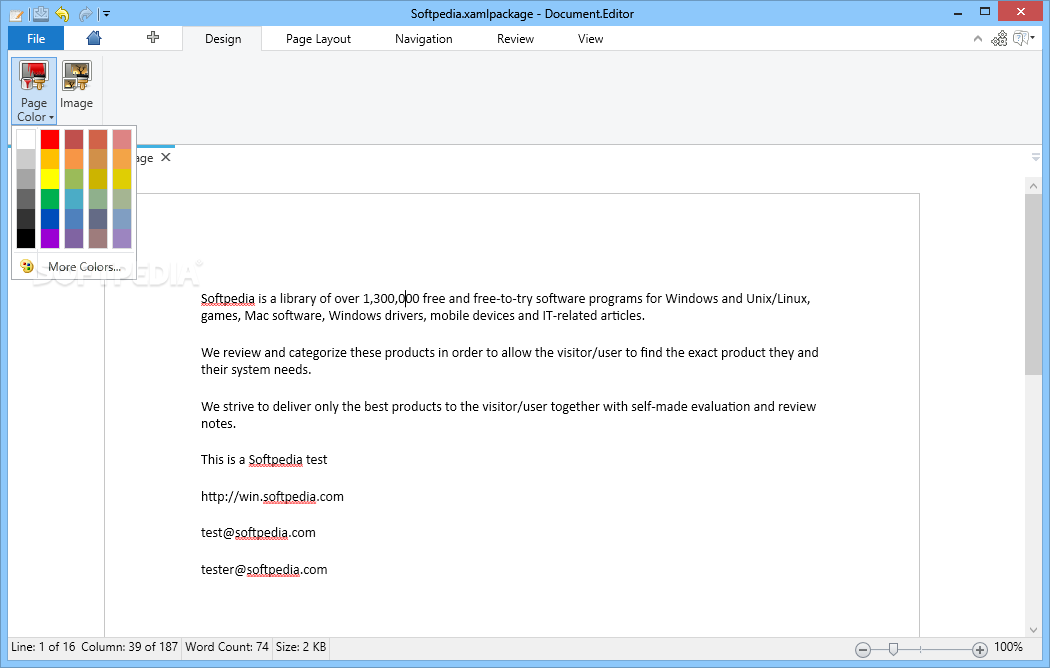Zoom out with the minus button
The image size is (1050, 668).
click(x=863, y=649)
